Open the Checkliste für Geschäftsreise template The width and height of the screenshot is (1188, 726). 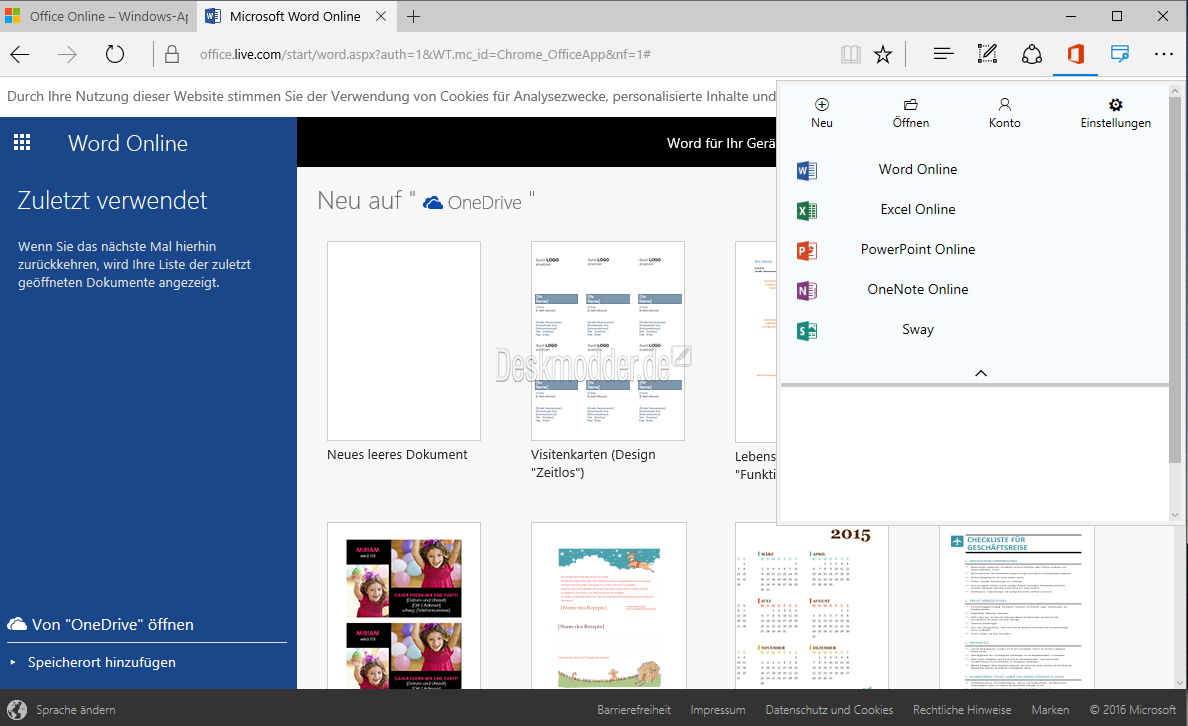coord(1017,608)
